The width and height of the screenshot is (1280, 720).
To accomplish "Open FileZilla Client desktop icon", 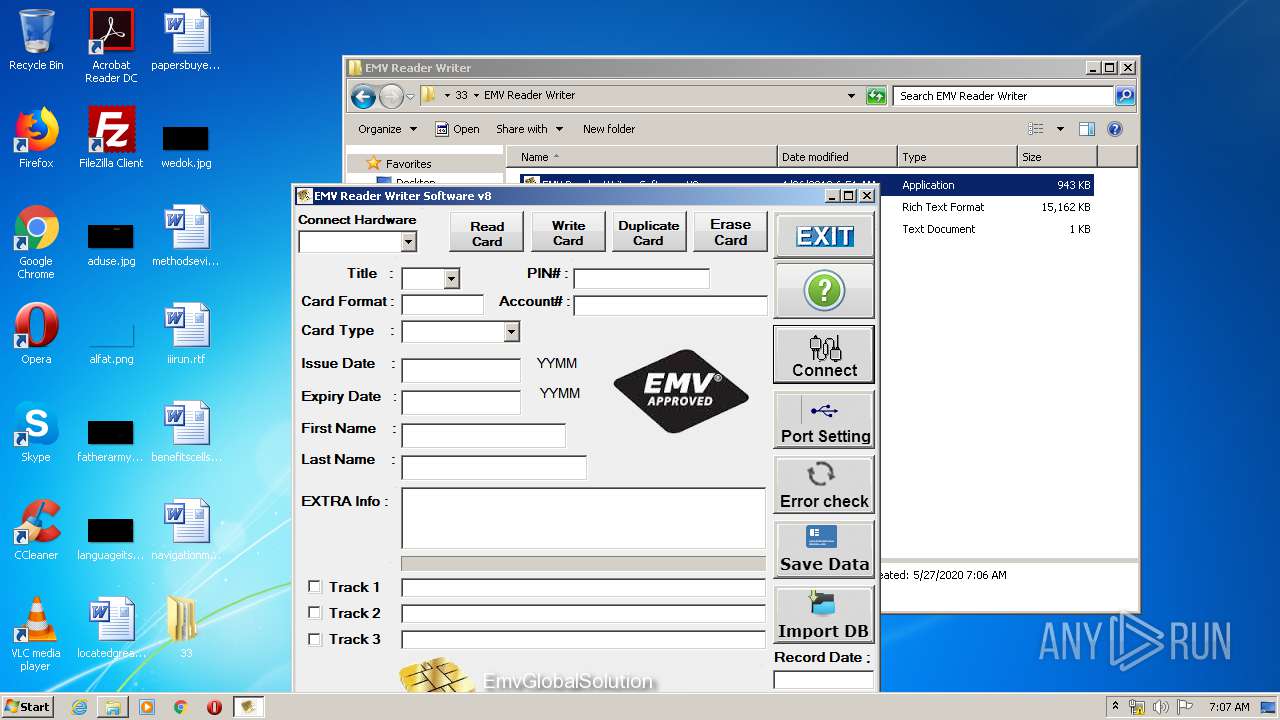I will [111, 138].
